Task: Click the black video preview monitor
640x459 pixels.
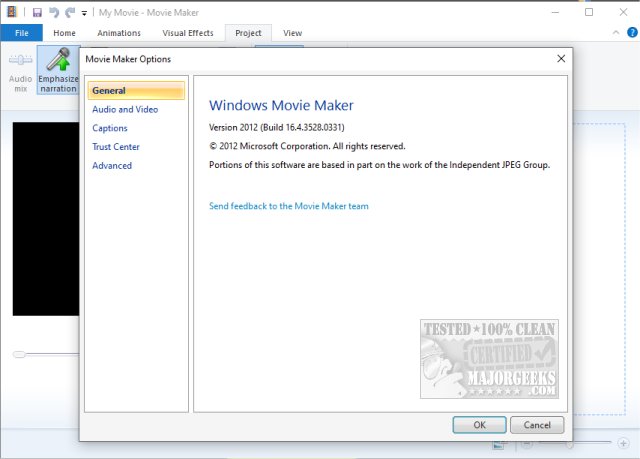Action: (46, 219)
